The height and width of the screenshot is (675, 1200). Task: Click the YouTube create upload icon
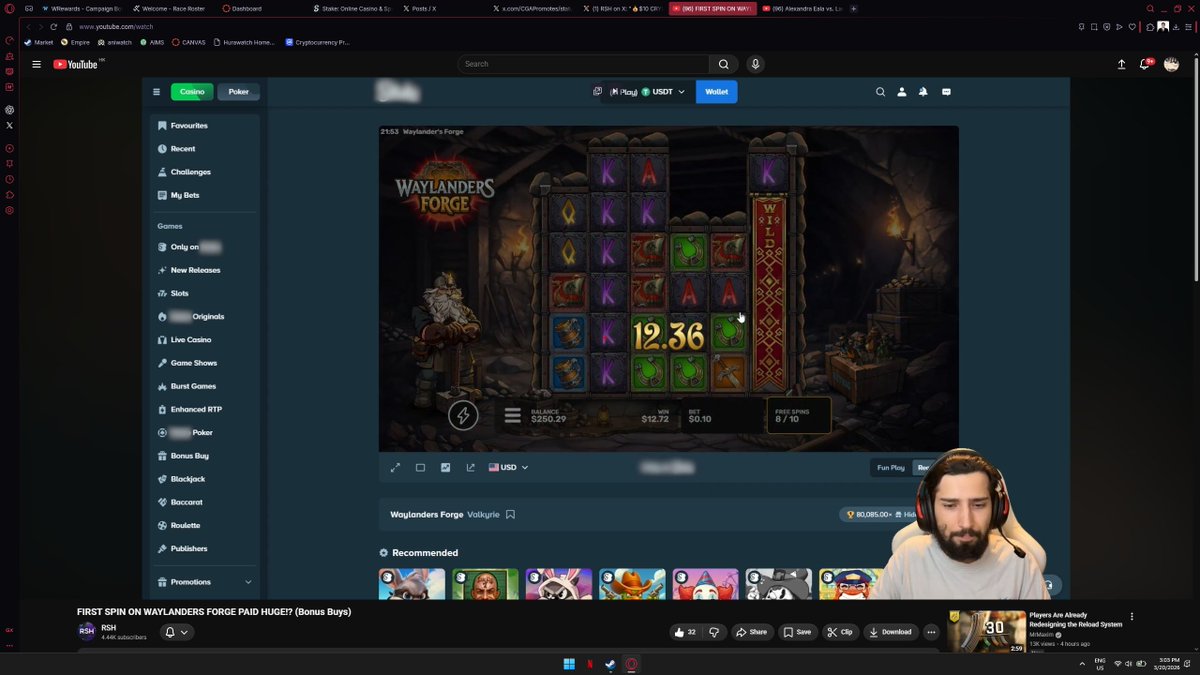click(x=1121, y=64)
